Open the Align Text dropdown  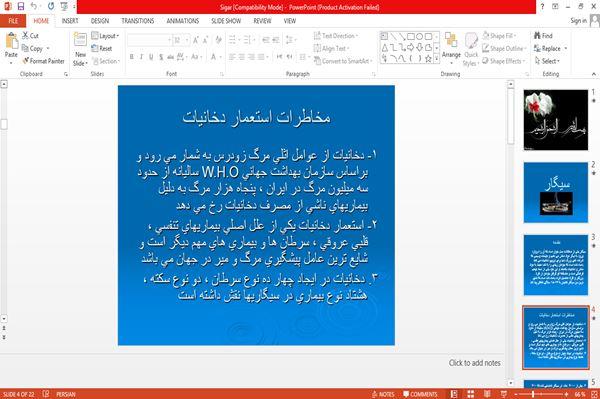[x=331, y=48]
